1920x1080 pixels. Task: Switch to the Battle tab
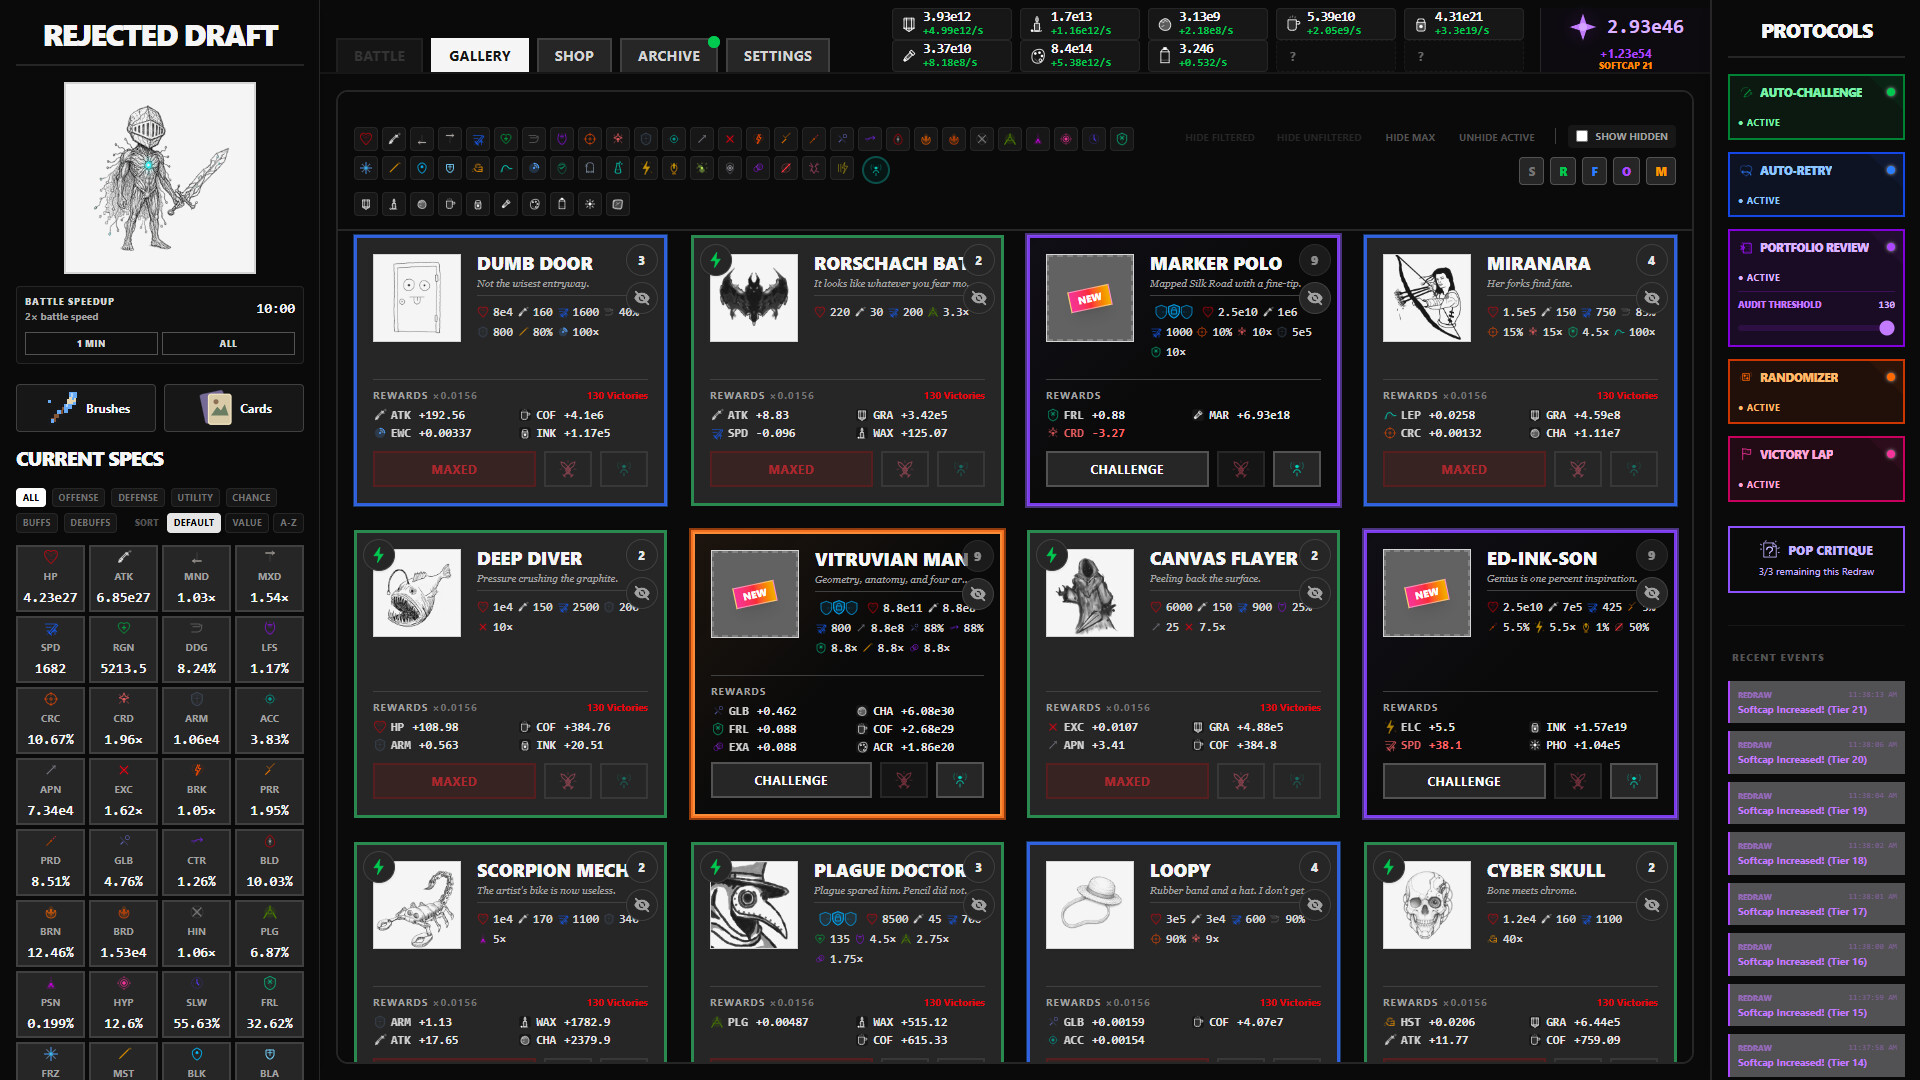click(380, 56)
